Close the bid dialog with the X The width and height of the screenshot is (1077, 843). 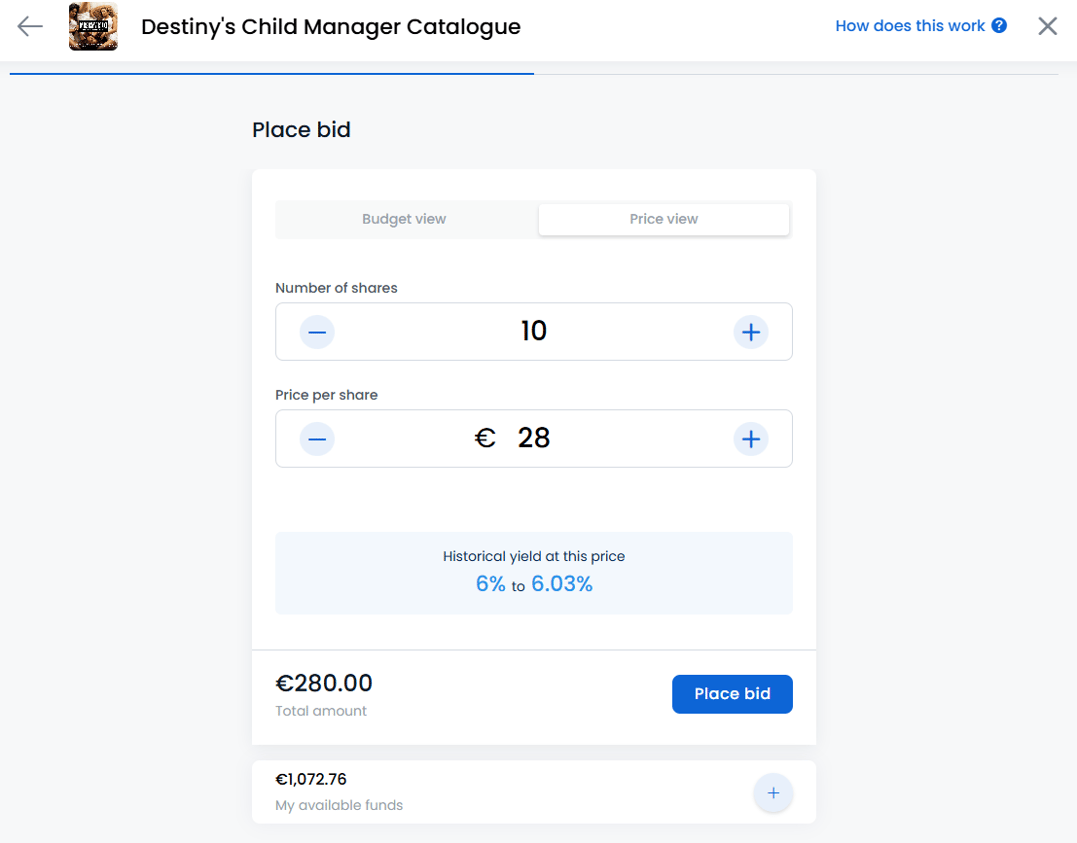point(1047,26)
